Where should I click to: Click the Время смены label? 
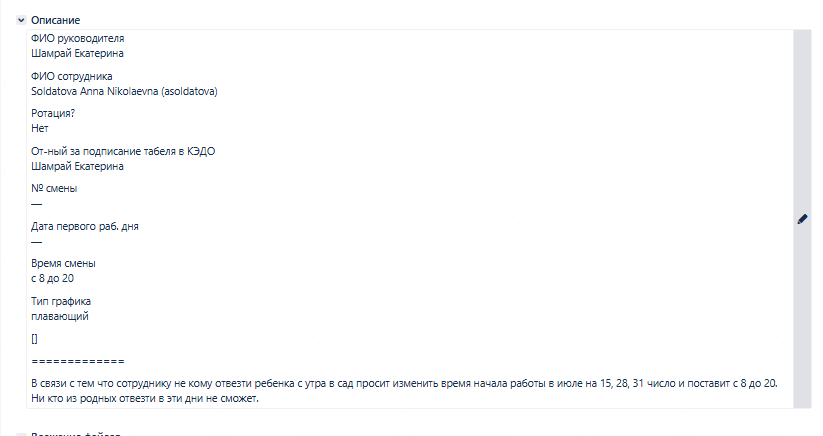(x=63, y=263)
